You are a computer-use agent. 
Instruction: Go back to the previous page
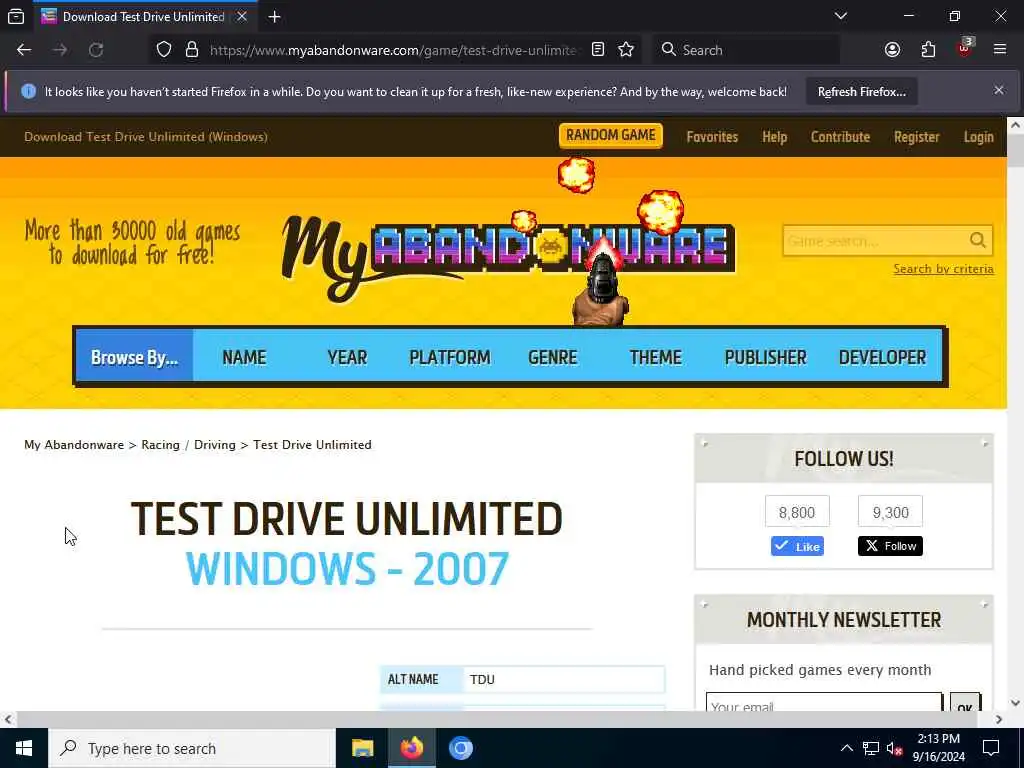24,50
